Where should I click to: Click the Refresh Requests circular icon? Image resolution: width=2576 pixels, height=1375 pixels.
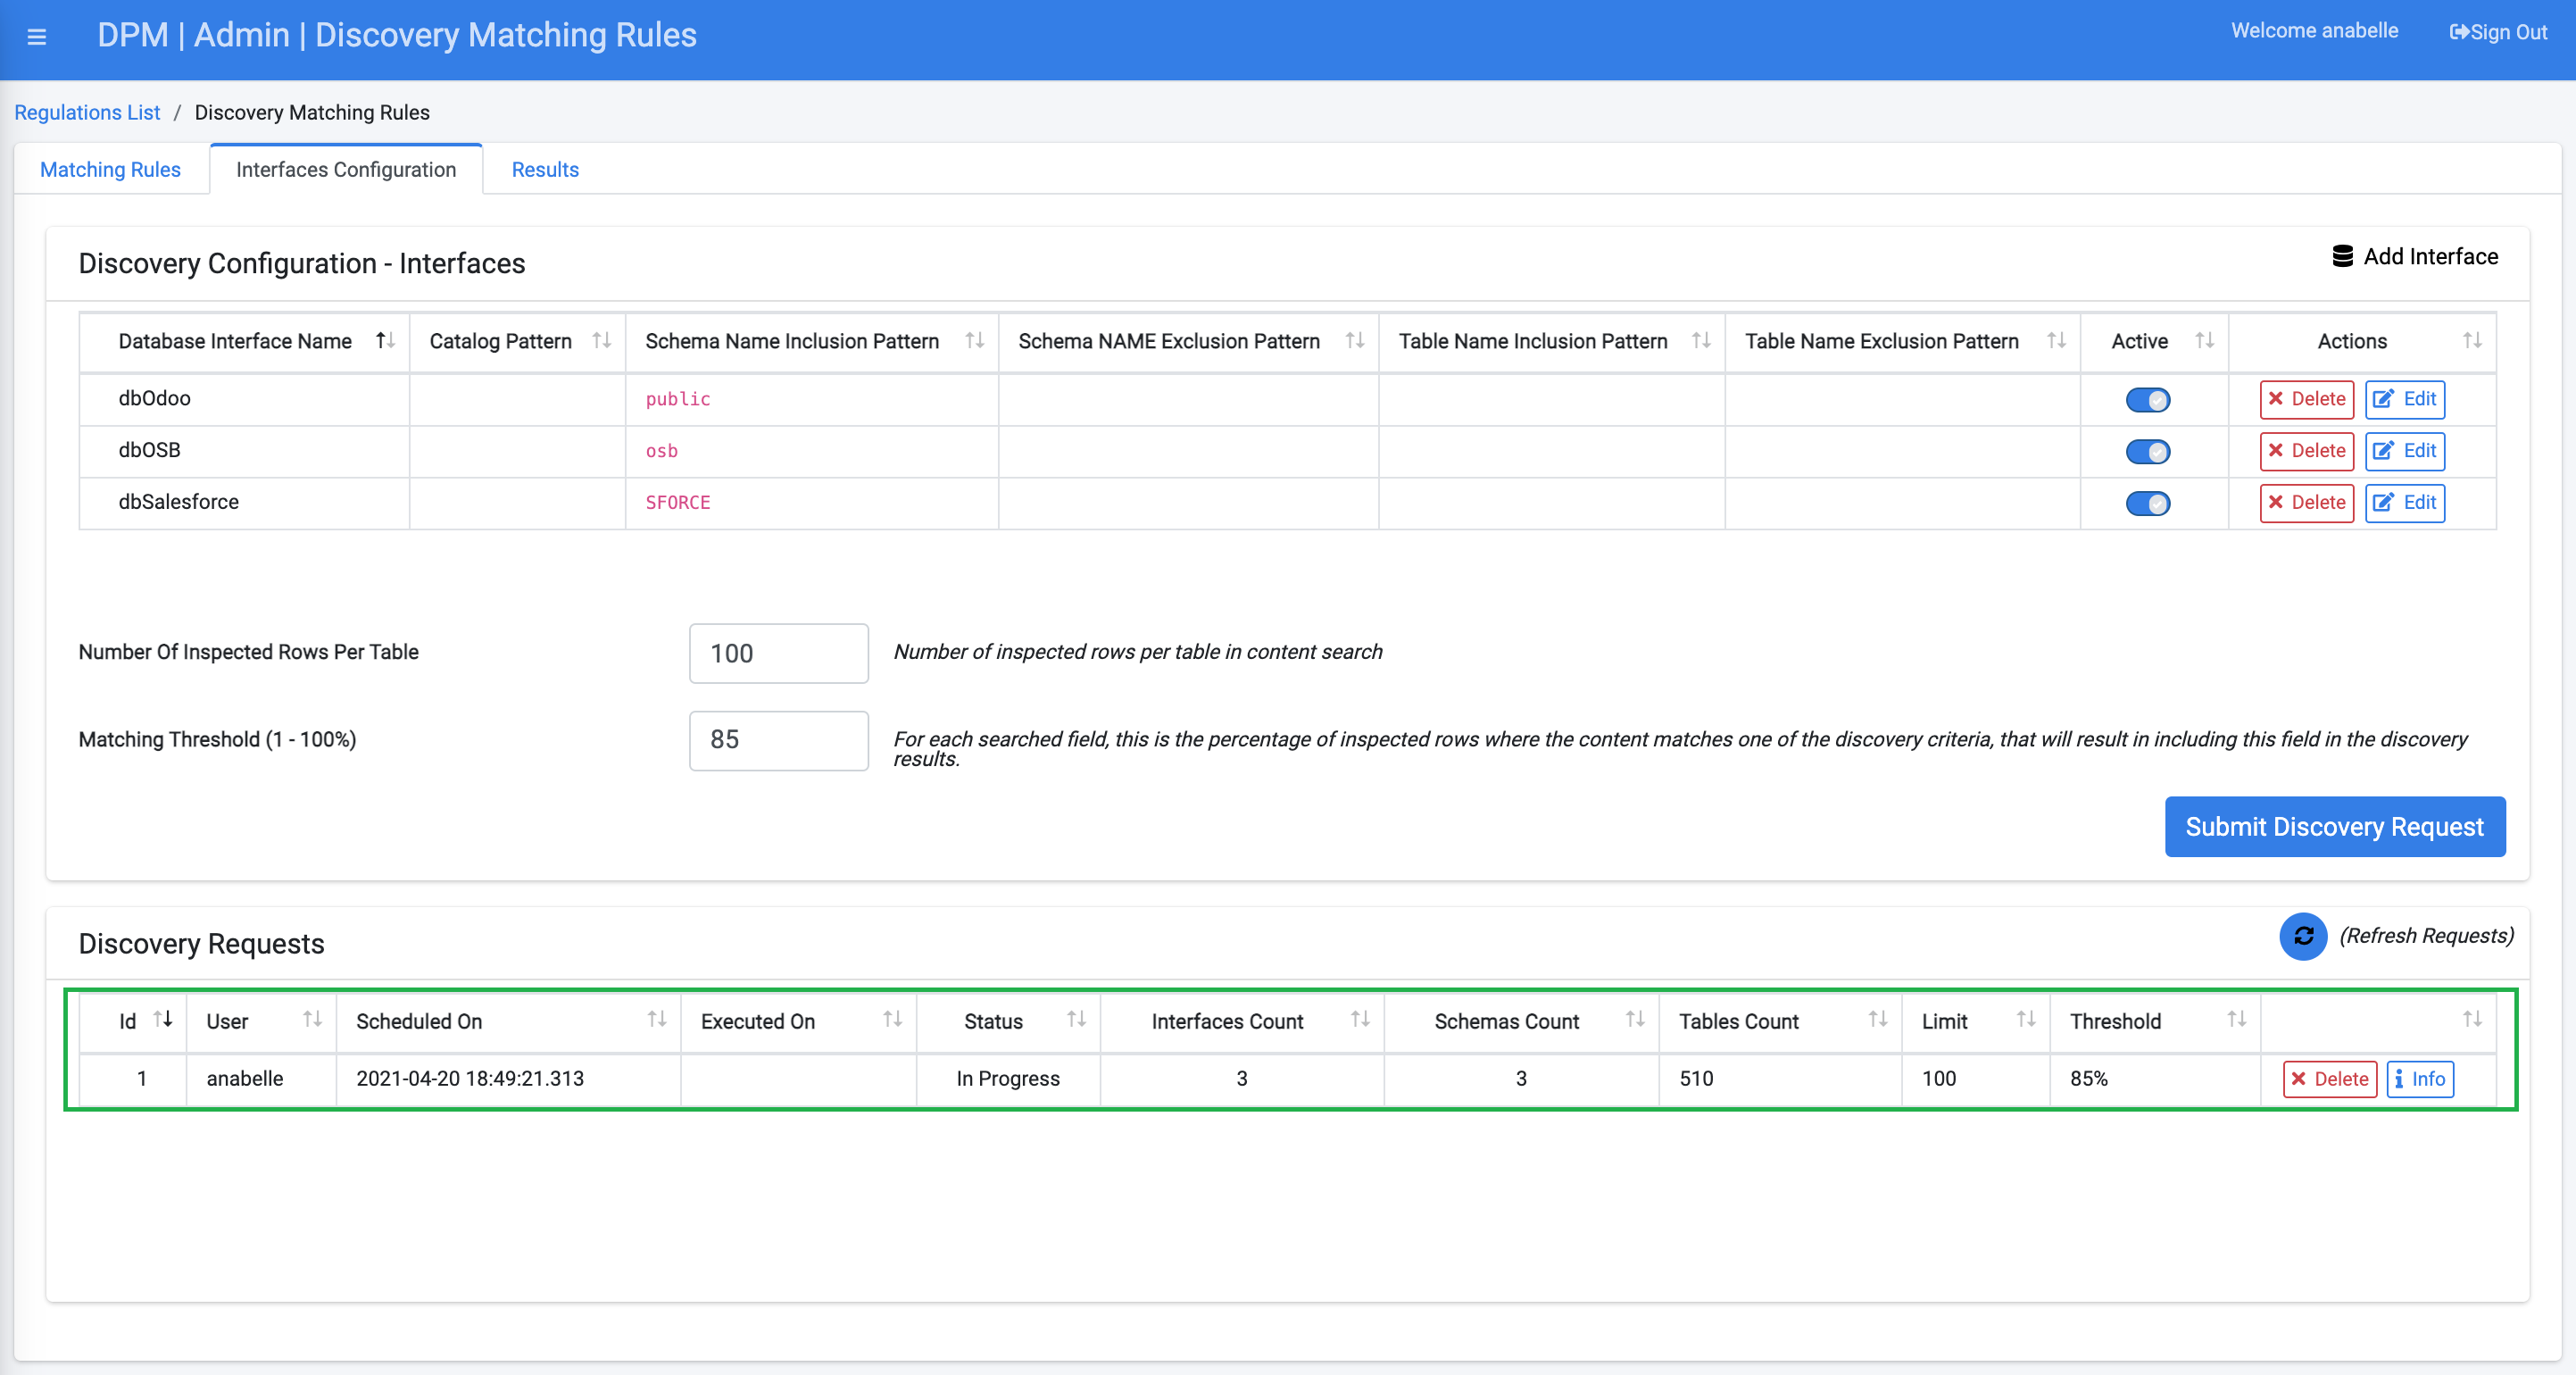point(2303,936)
